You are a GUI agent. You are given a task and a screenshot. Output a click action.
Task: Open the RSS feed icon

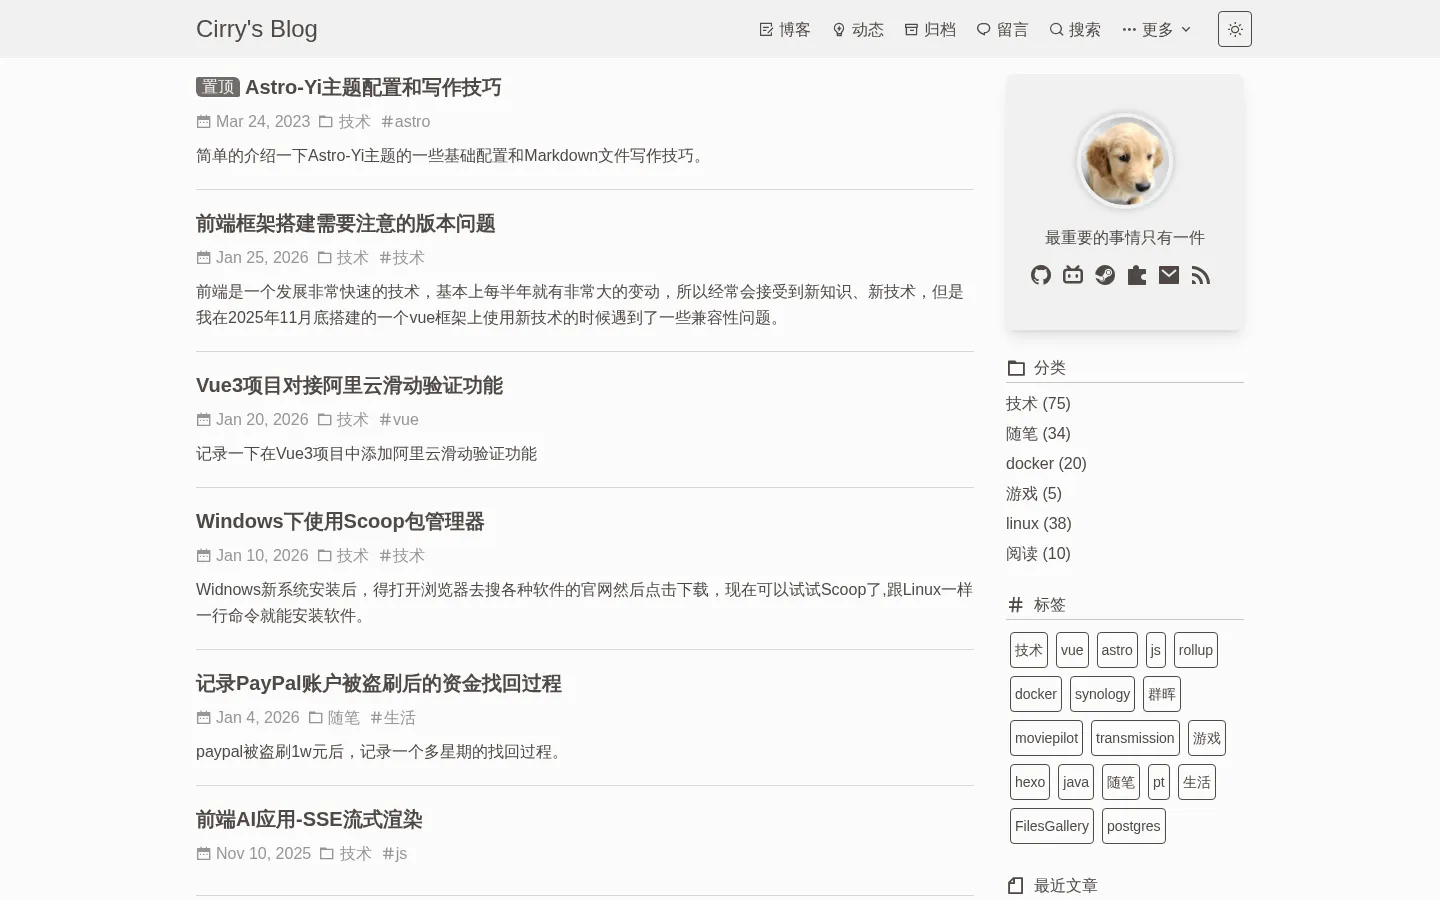click(x=1201, y=275)
